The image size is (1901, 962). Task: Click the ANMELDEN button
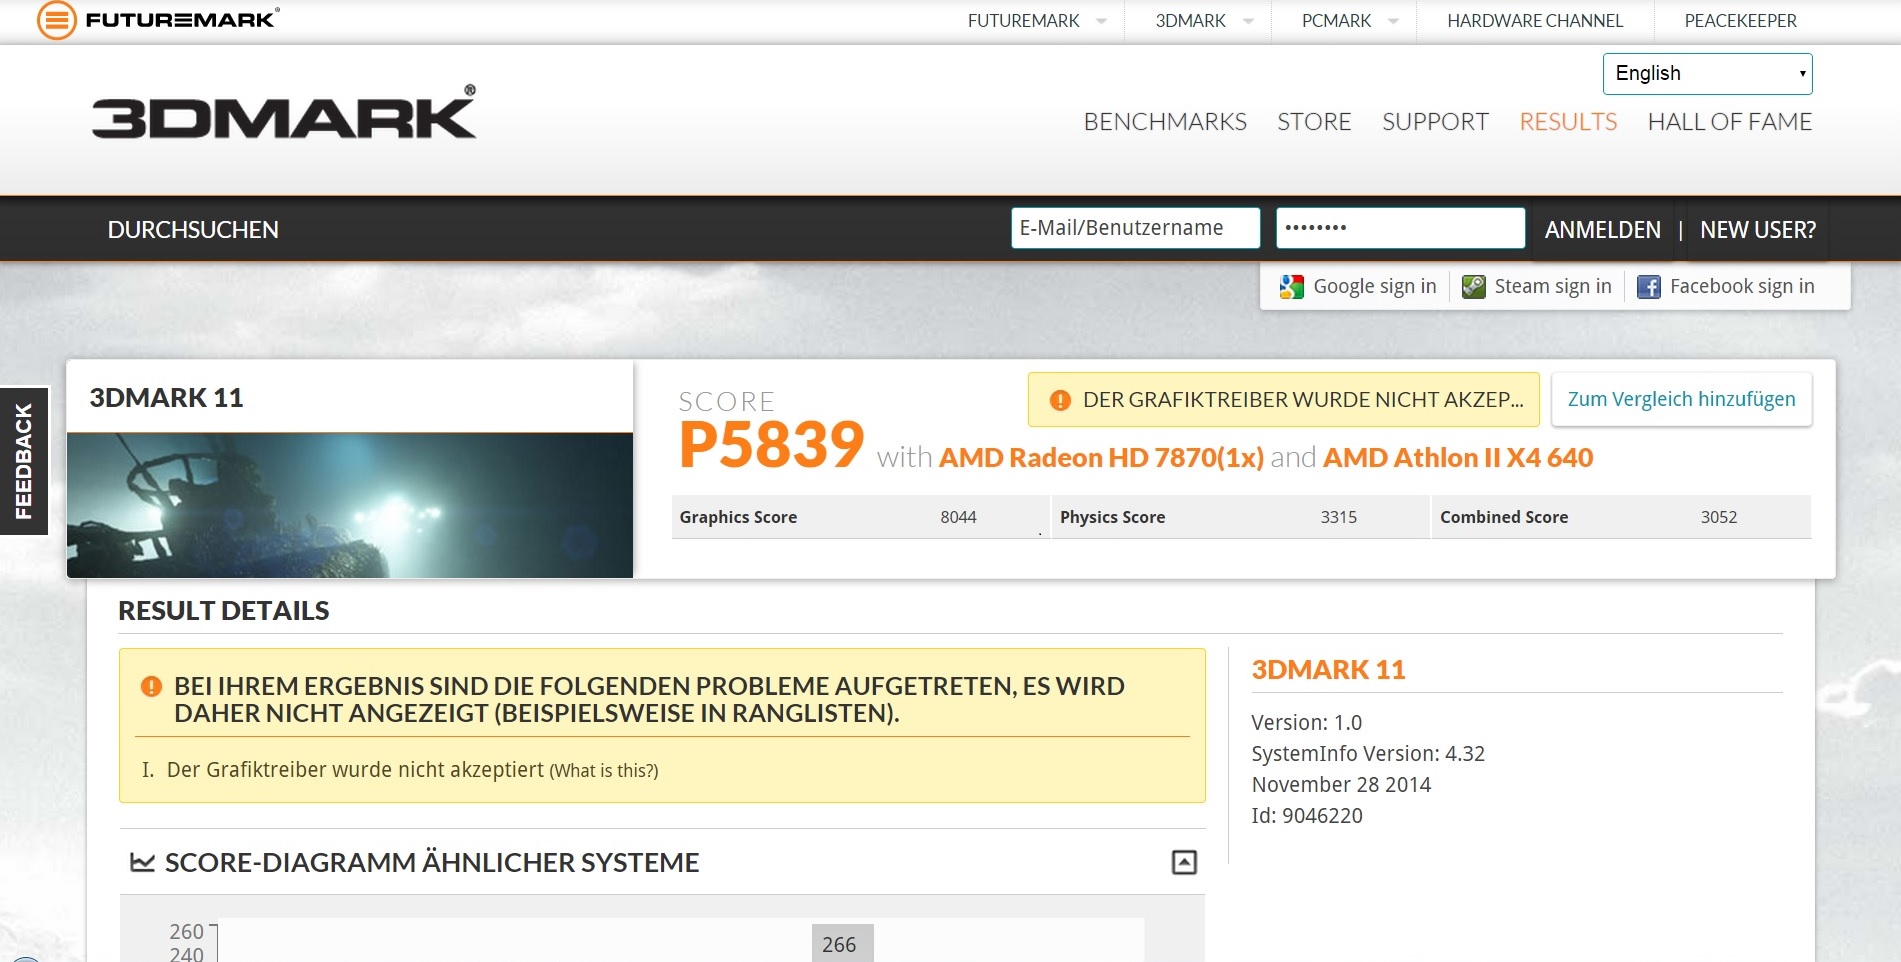[1602, 230]
